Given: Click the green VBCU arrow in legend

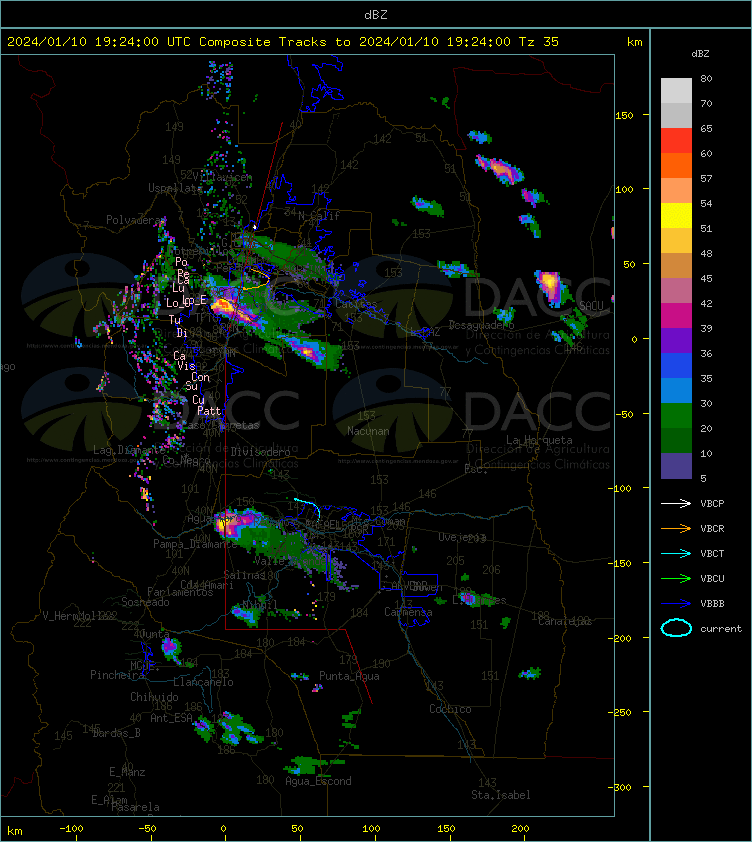Looking at the screenshot, I should point(676,578).
